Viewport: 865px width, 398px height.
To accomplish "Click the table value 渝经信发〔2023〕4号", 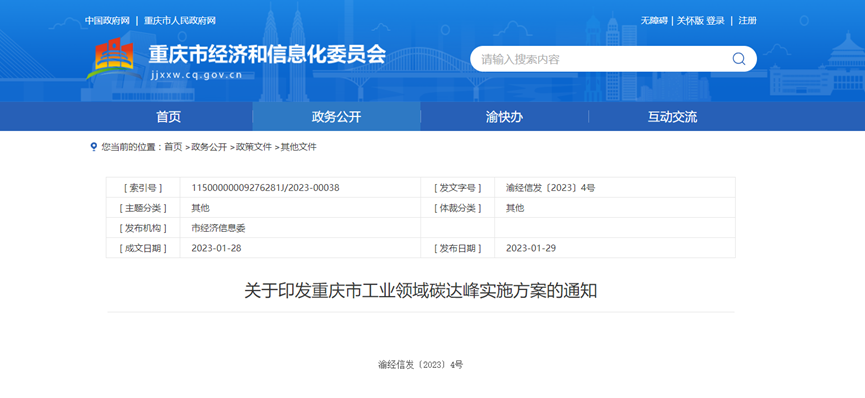I will pos(551,188).
